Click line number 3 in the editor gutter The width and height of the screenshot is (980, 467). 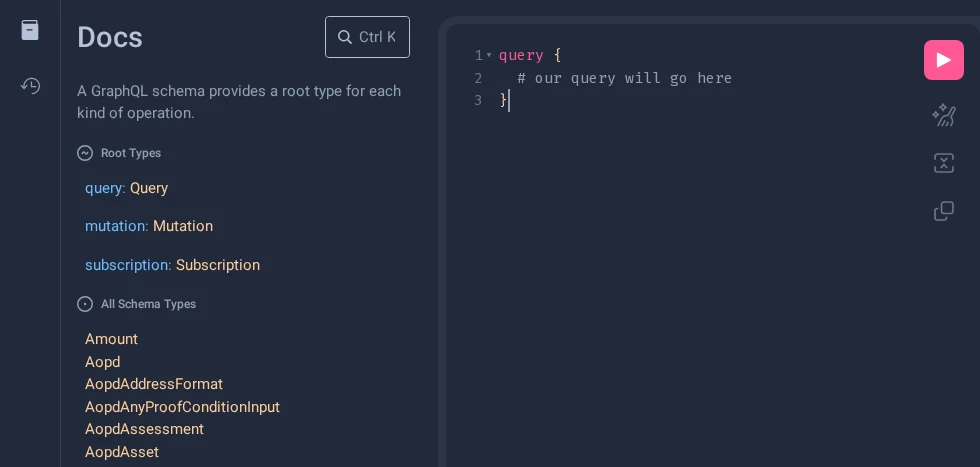tap(478, 101)
